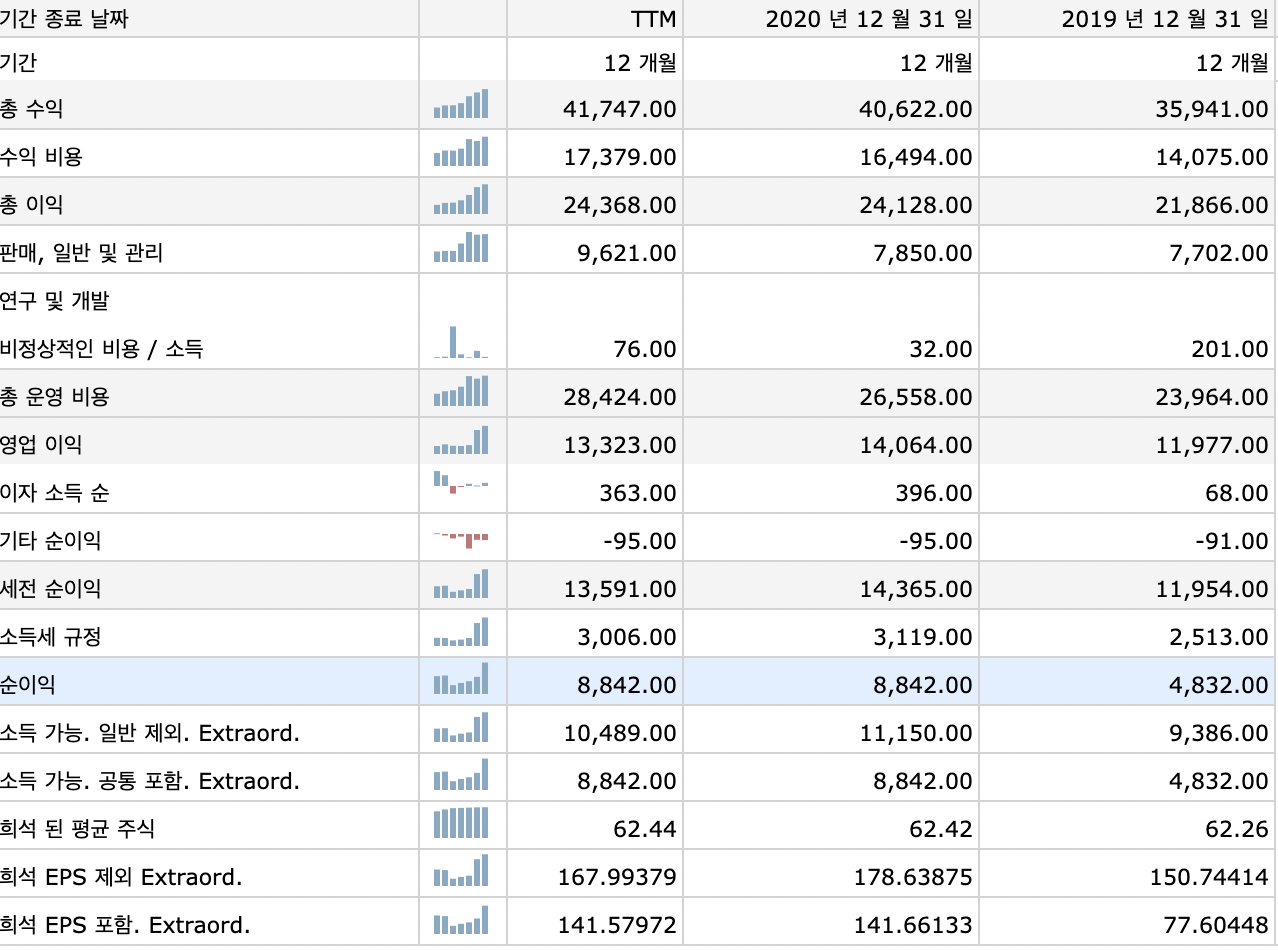
Task: Click the highlighted 순이익 row label
Action: 28,685
